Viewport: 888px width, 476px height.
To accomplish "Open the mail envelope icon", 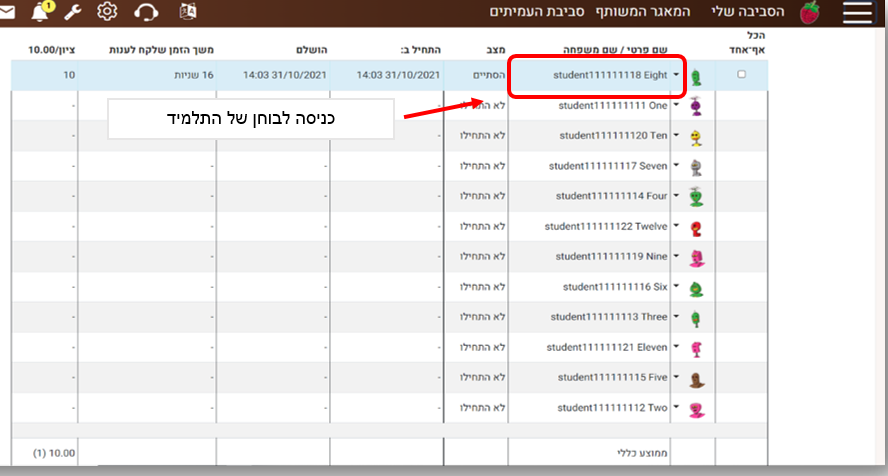I will [7, 12].
